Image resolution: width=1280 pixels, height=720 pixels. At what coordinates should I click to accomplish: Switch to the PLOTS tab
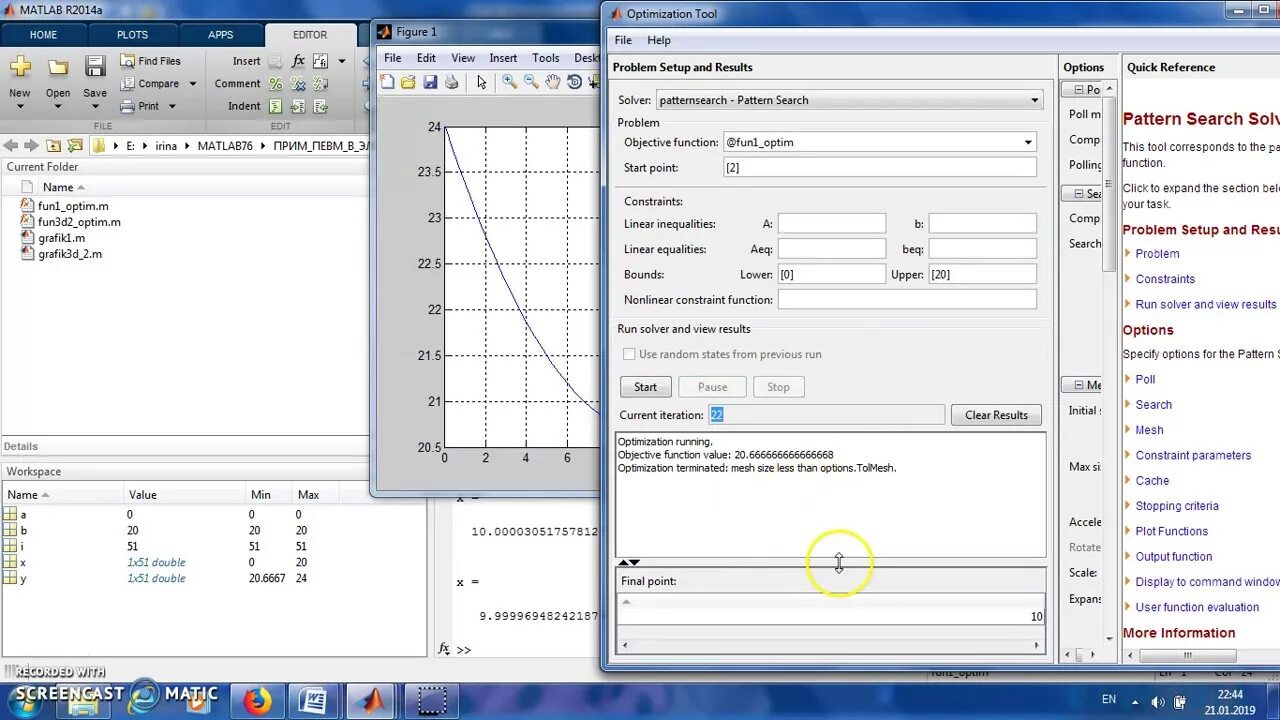(x=132, y=35)
